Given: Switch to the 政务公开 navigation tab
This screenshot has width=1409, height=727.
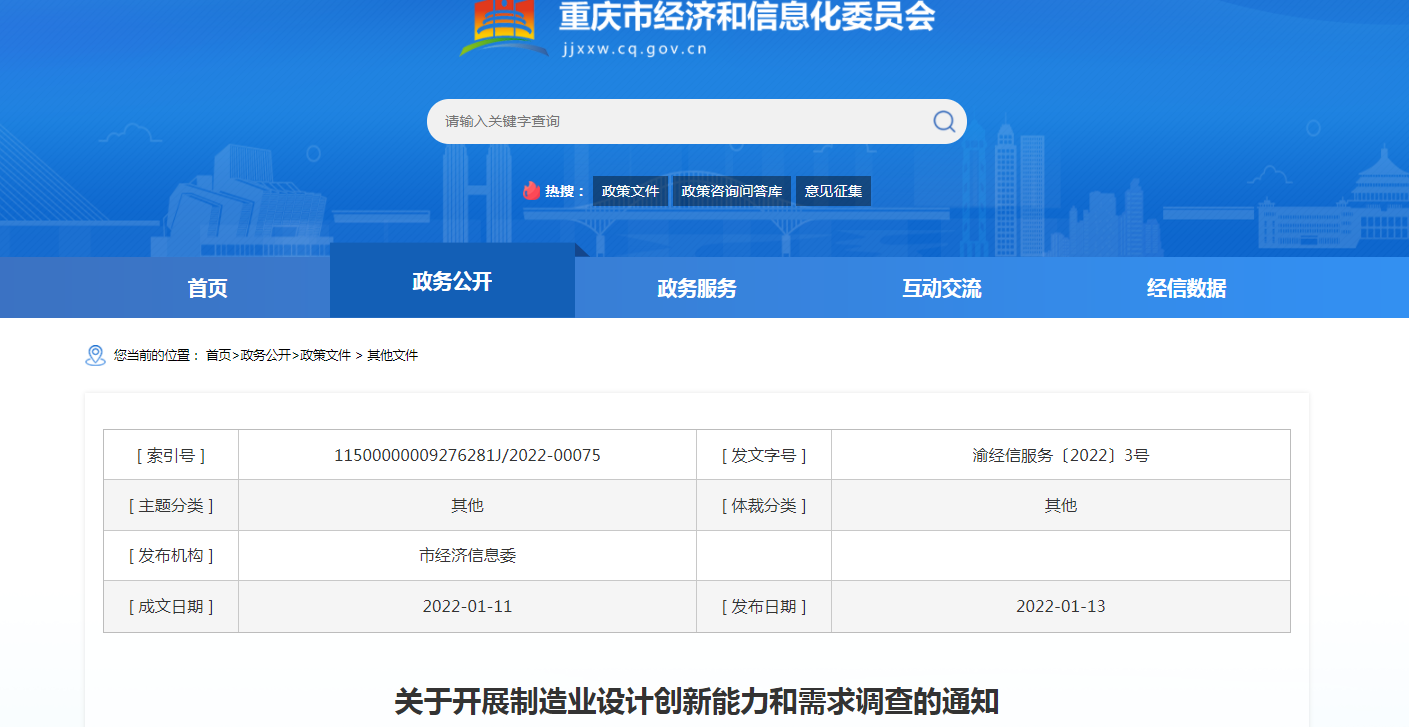Looking at the screenshot, I should coord(452,281).
